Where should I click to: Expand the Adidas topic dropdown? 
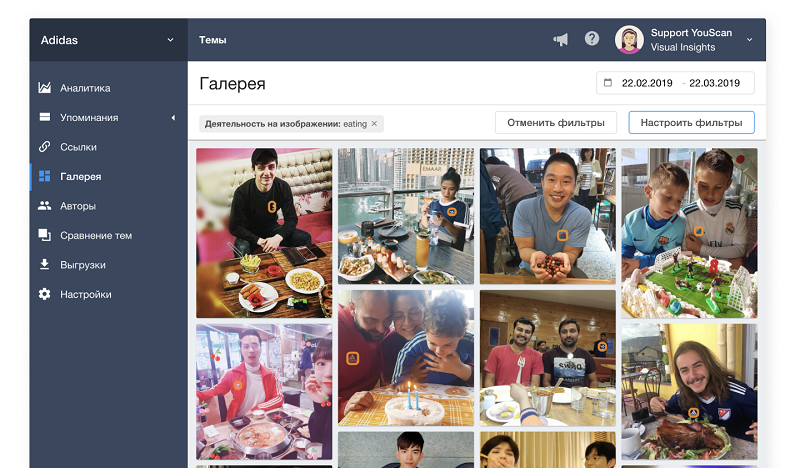click(170, 40)
